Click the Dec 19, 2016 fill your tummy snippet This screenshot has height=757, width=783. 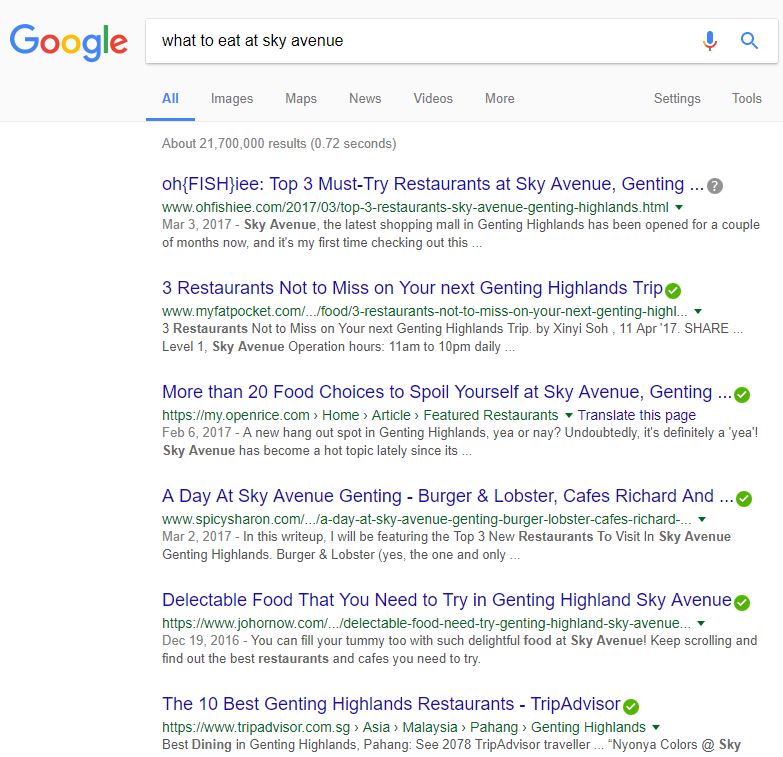(x=459, y=649)
